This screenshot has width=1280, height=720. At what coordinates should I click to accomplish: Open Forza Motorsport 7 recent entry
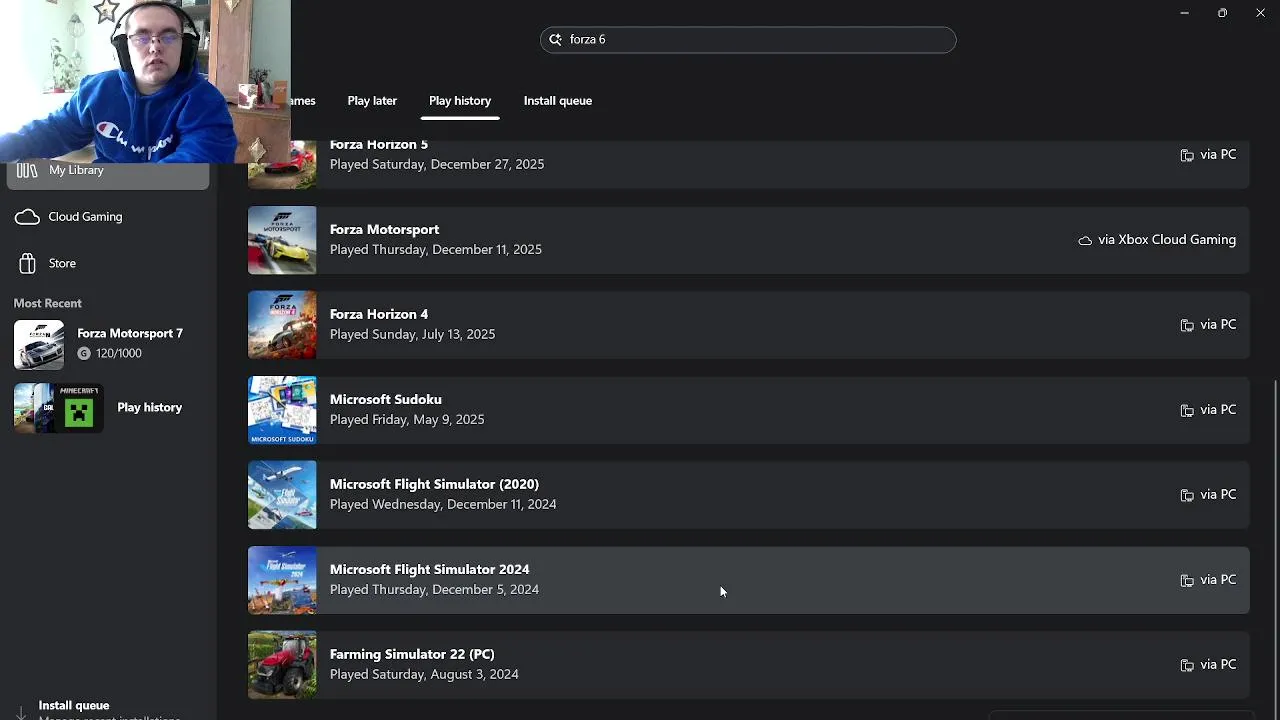pos(108,344)
